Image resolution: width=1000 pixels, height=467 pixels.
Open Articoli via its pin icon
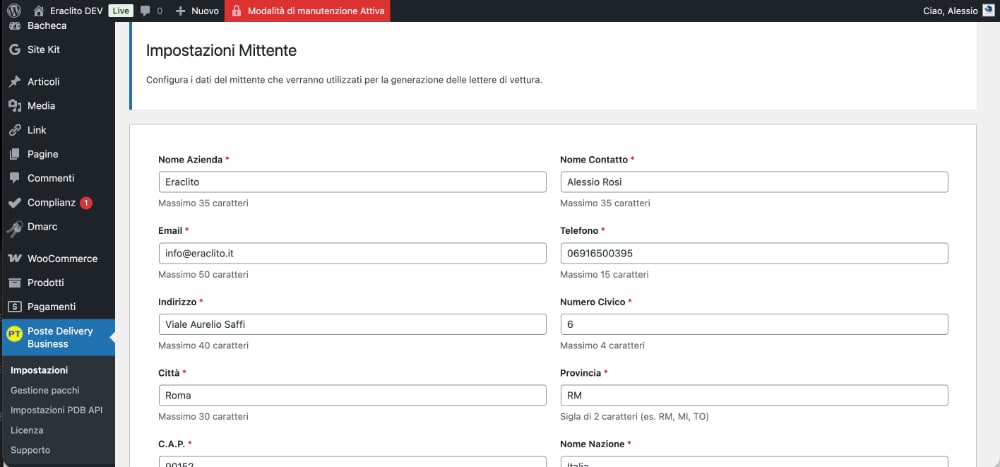[14, 82]
